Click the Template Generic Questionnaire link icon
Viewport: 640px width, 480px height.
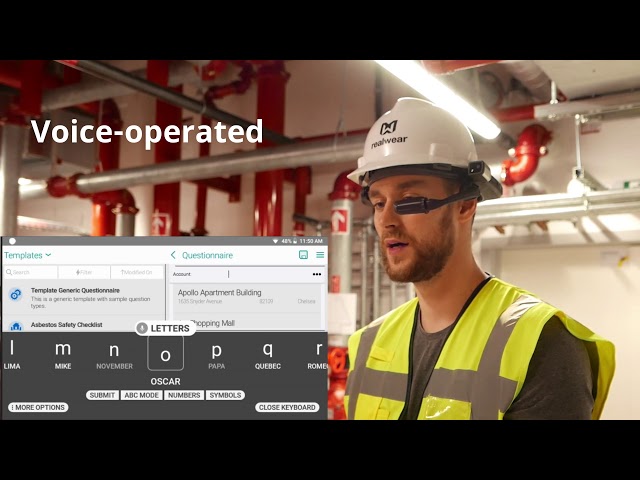[x=16, y=294]
